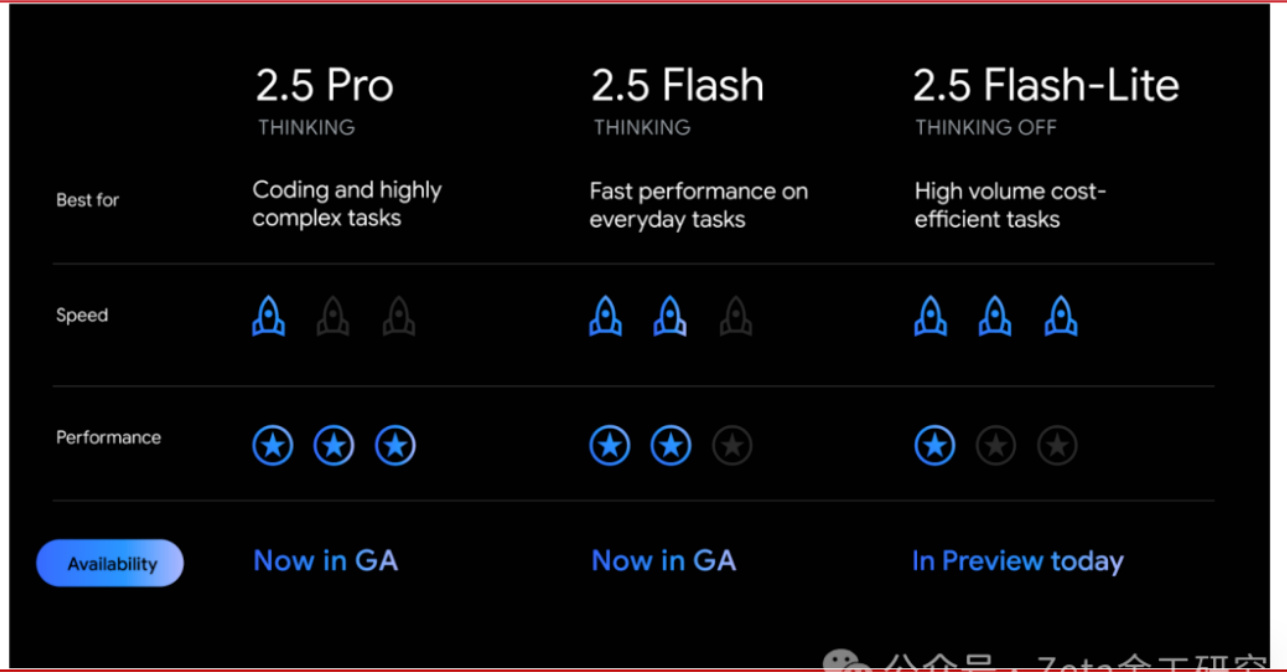Click the 2.5 Flash-Lite heading
The height and width of the screenshot is (672, 1287).
coord(1045,86)
